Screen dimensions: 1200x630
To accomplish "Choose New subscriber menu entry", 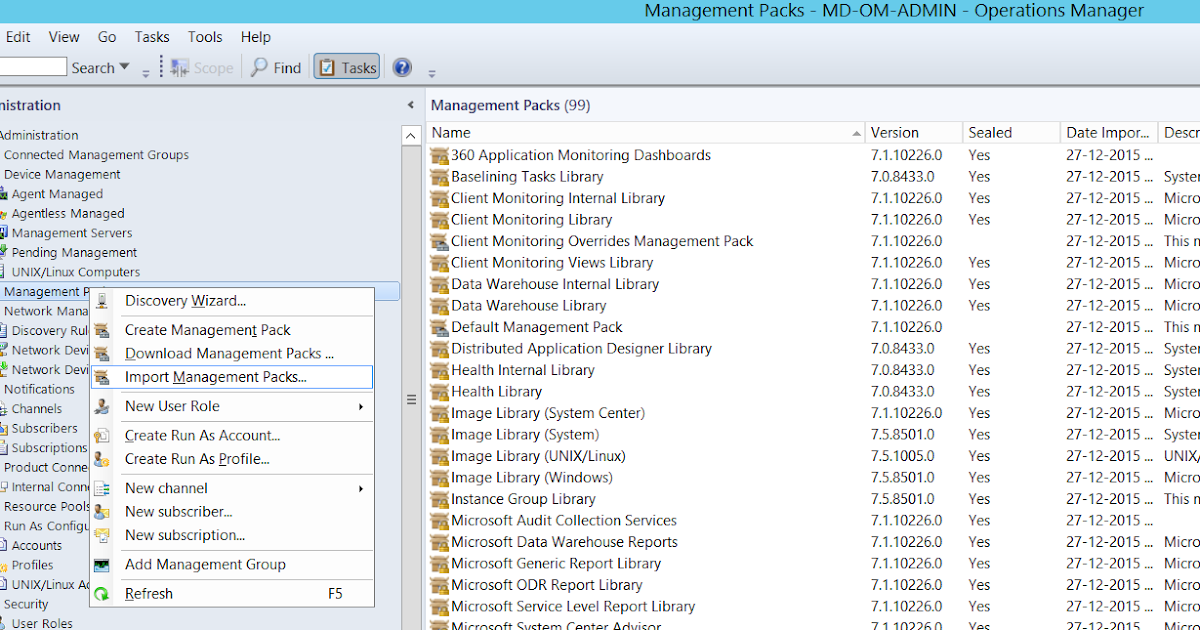I will (232, 512).
